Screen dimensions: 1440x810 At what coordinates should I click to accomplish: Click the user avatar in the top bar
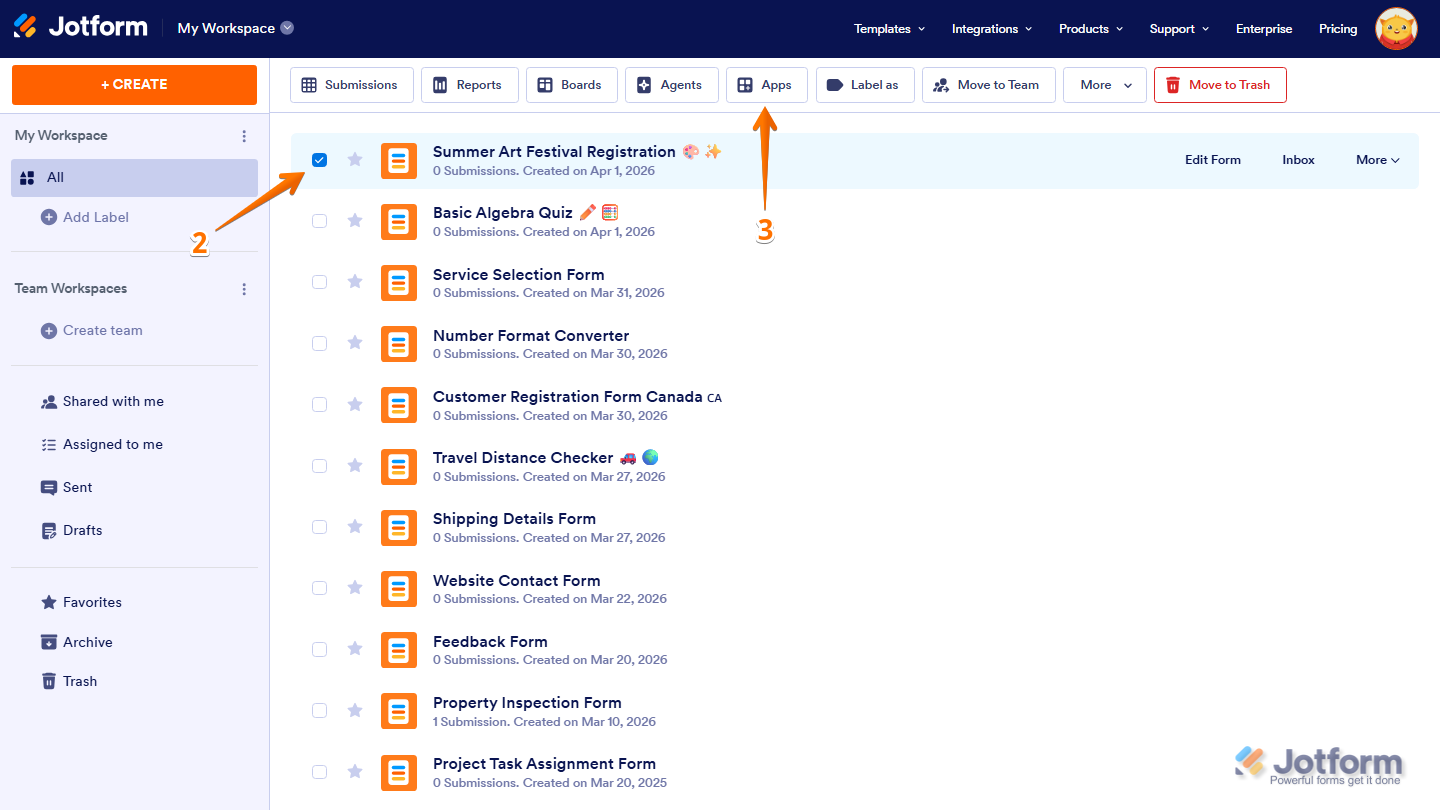tap(1396, 28)
